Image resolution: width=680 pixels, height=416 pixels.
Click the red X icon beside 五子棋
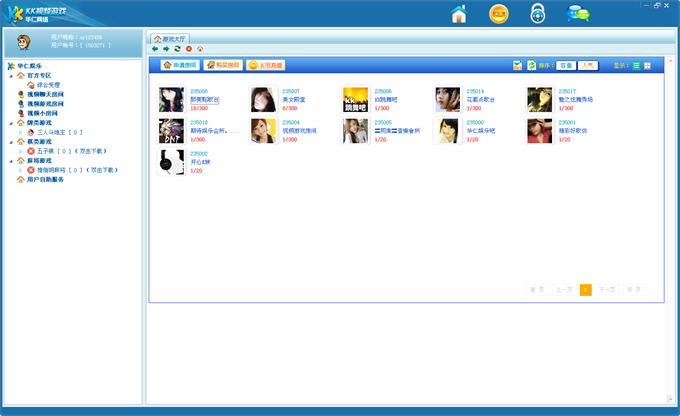[x=30, y=151]
